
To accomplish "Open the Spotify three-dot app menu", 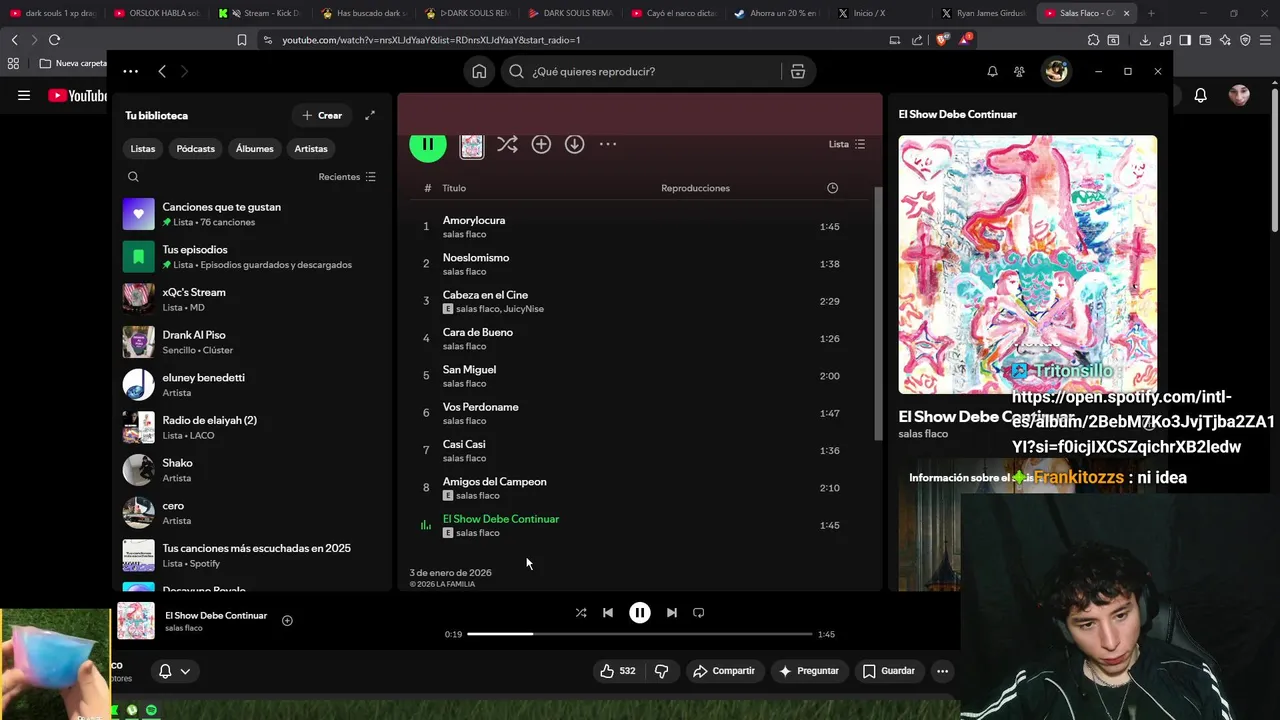I will (x=130, y=71).
